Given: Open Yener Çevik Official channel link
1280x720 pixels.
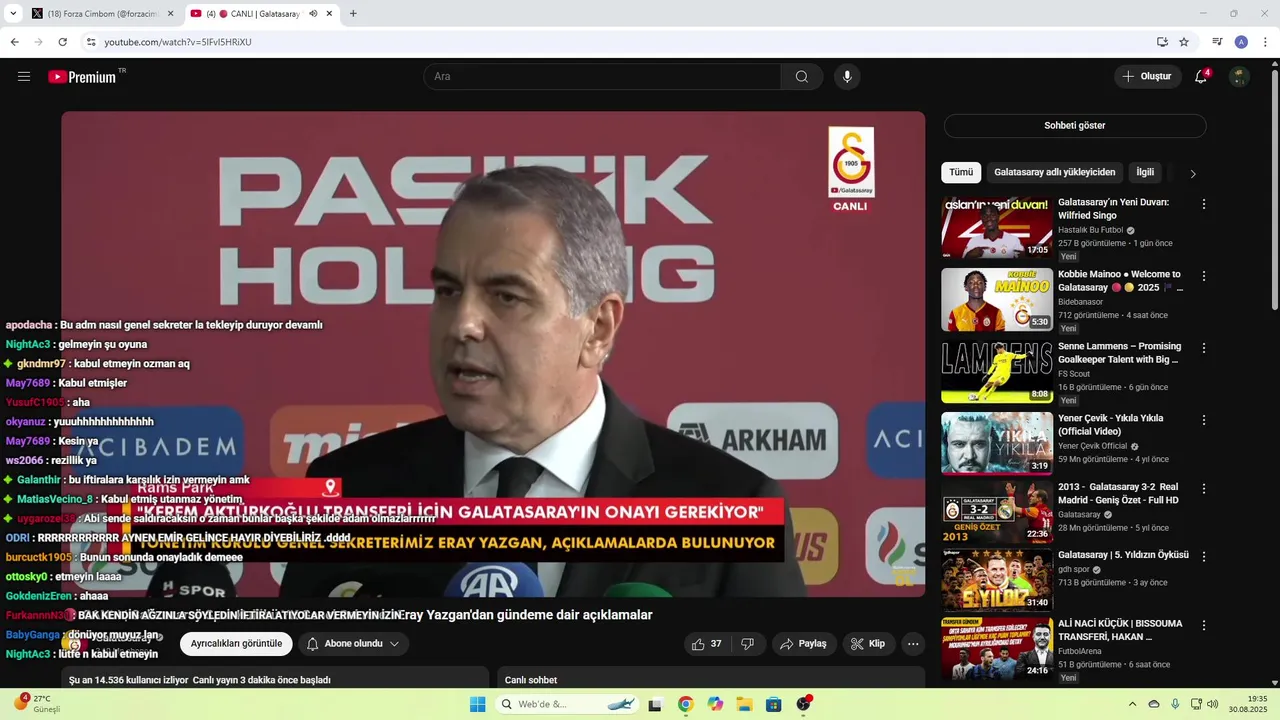Looking at the screenshot, I should pyautogui.click(x=1092, y=446).
